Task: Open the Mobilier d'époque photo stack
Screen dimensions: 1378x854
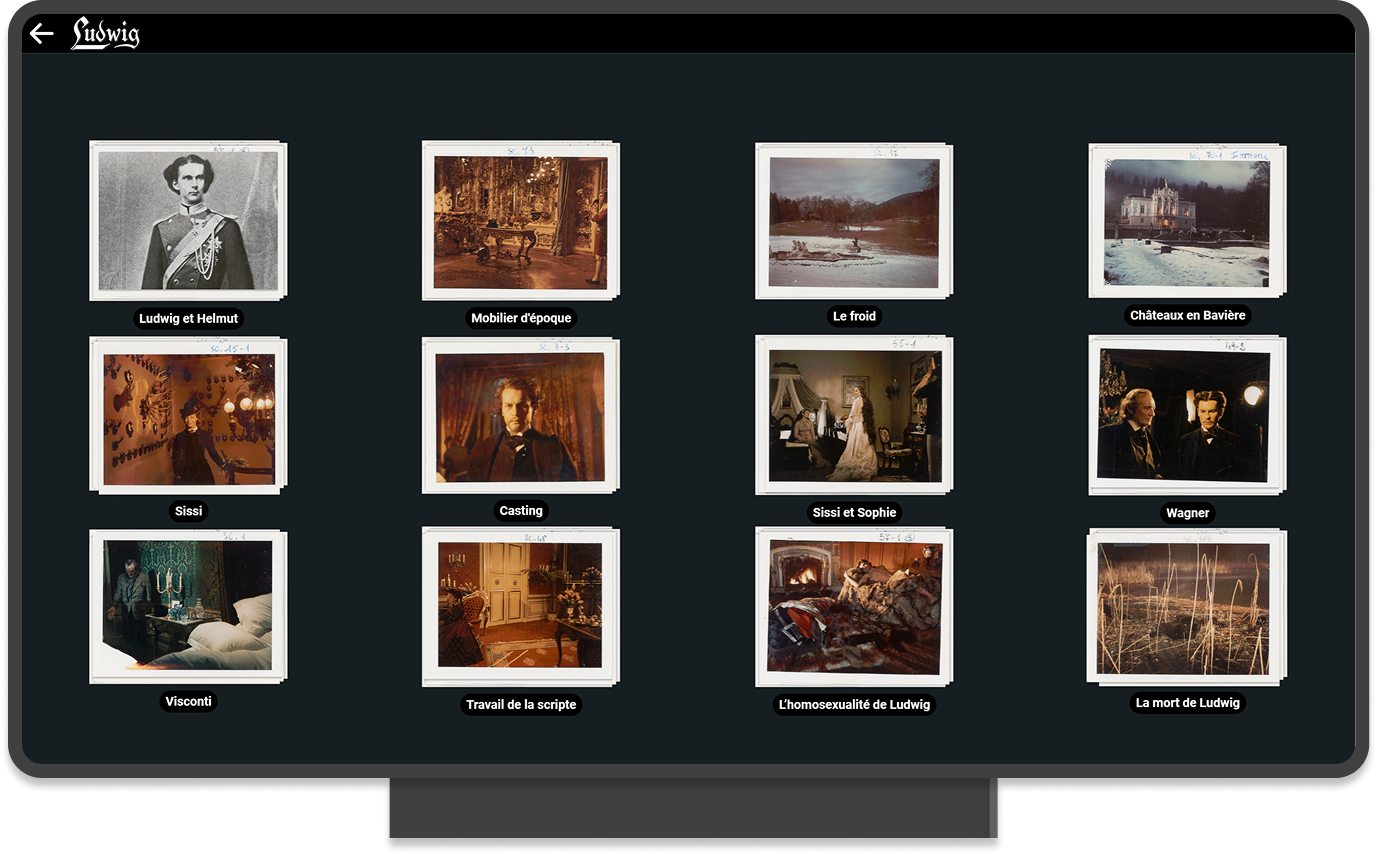Action: click(520, 220)
